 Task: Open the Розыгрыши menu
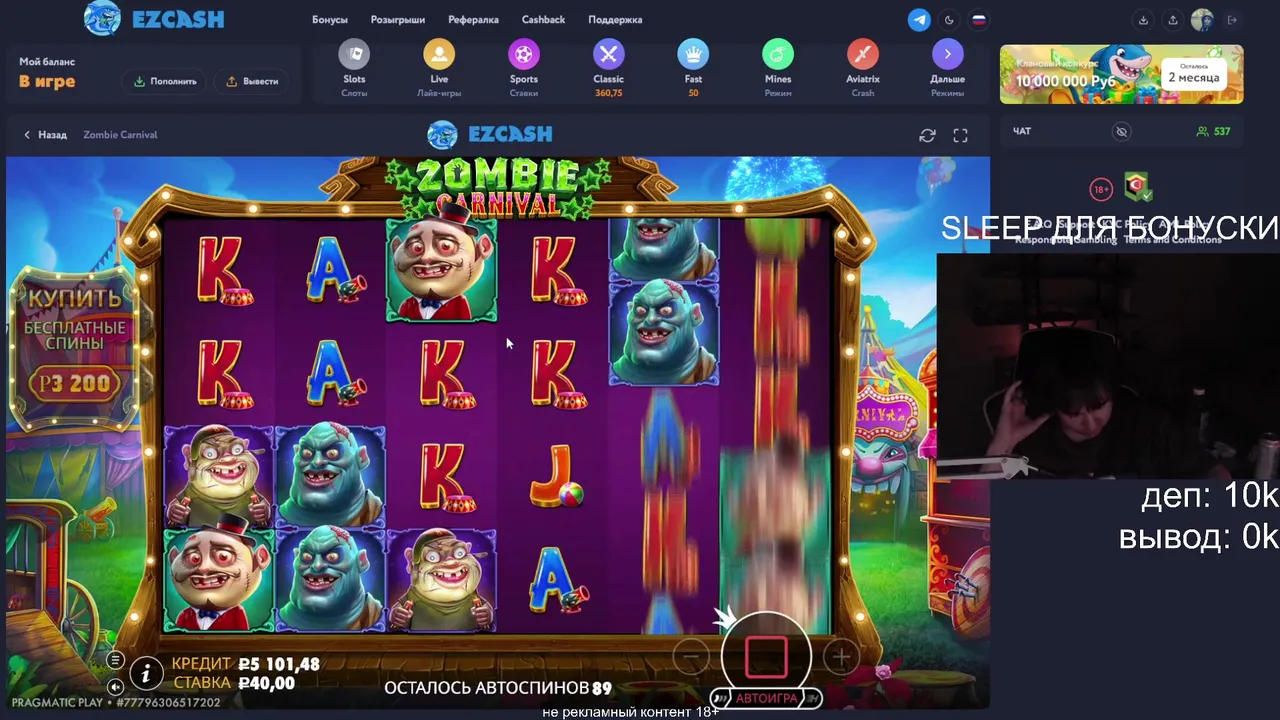pyautogui.click(x=398, y=20)
